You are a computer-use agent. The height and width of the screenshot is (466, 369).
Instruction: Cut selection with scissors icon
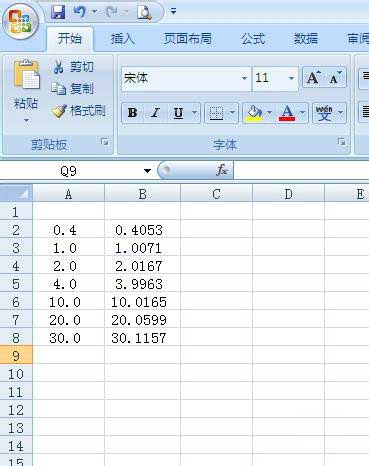coord(59,67)
